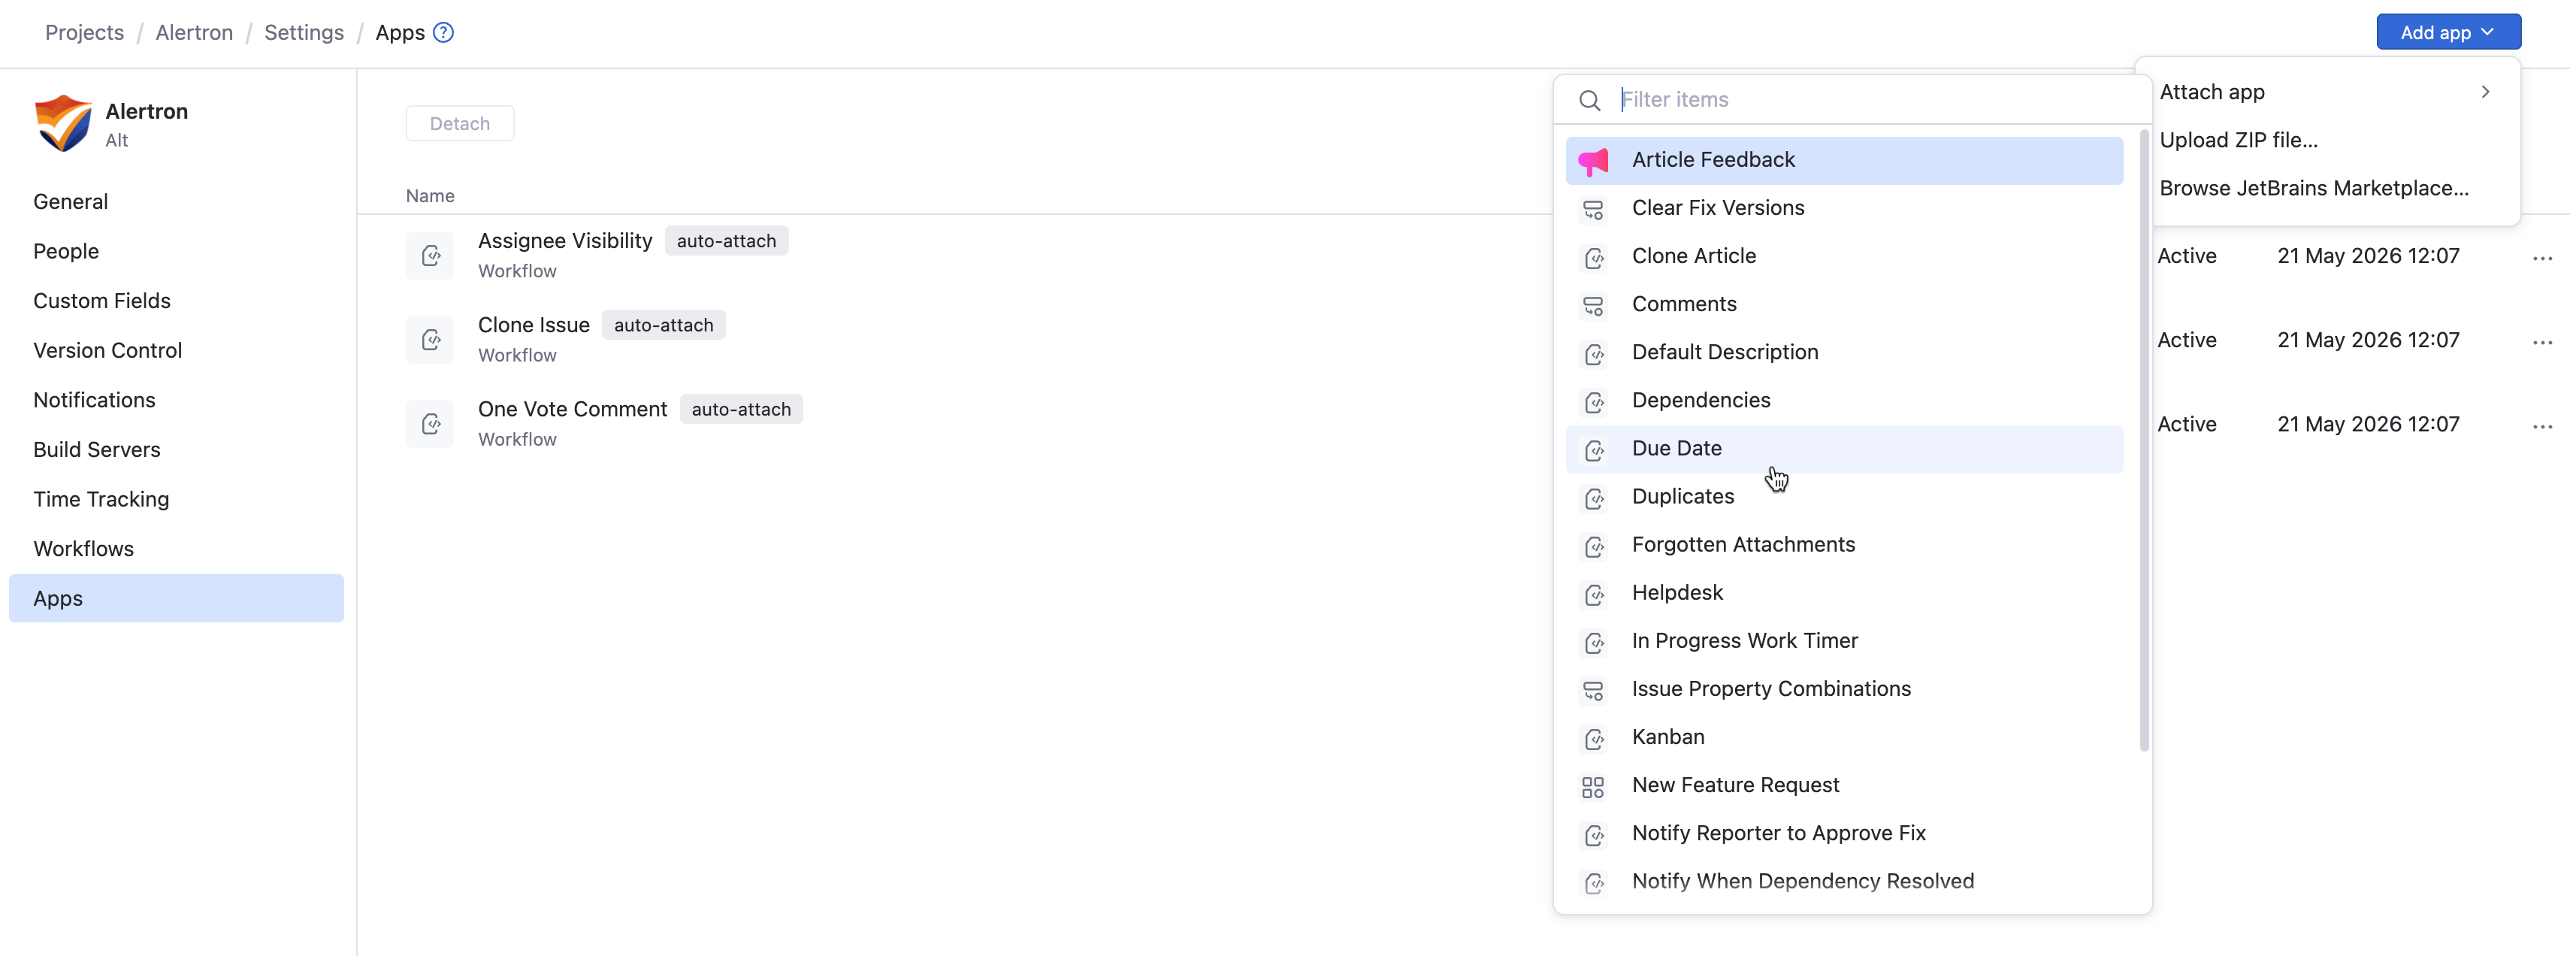Select Clone Article from the list

point(1843,256)
